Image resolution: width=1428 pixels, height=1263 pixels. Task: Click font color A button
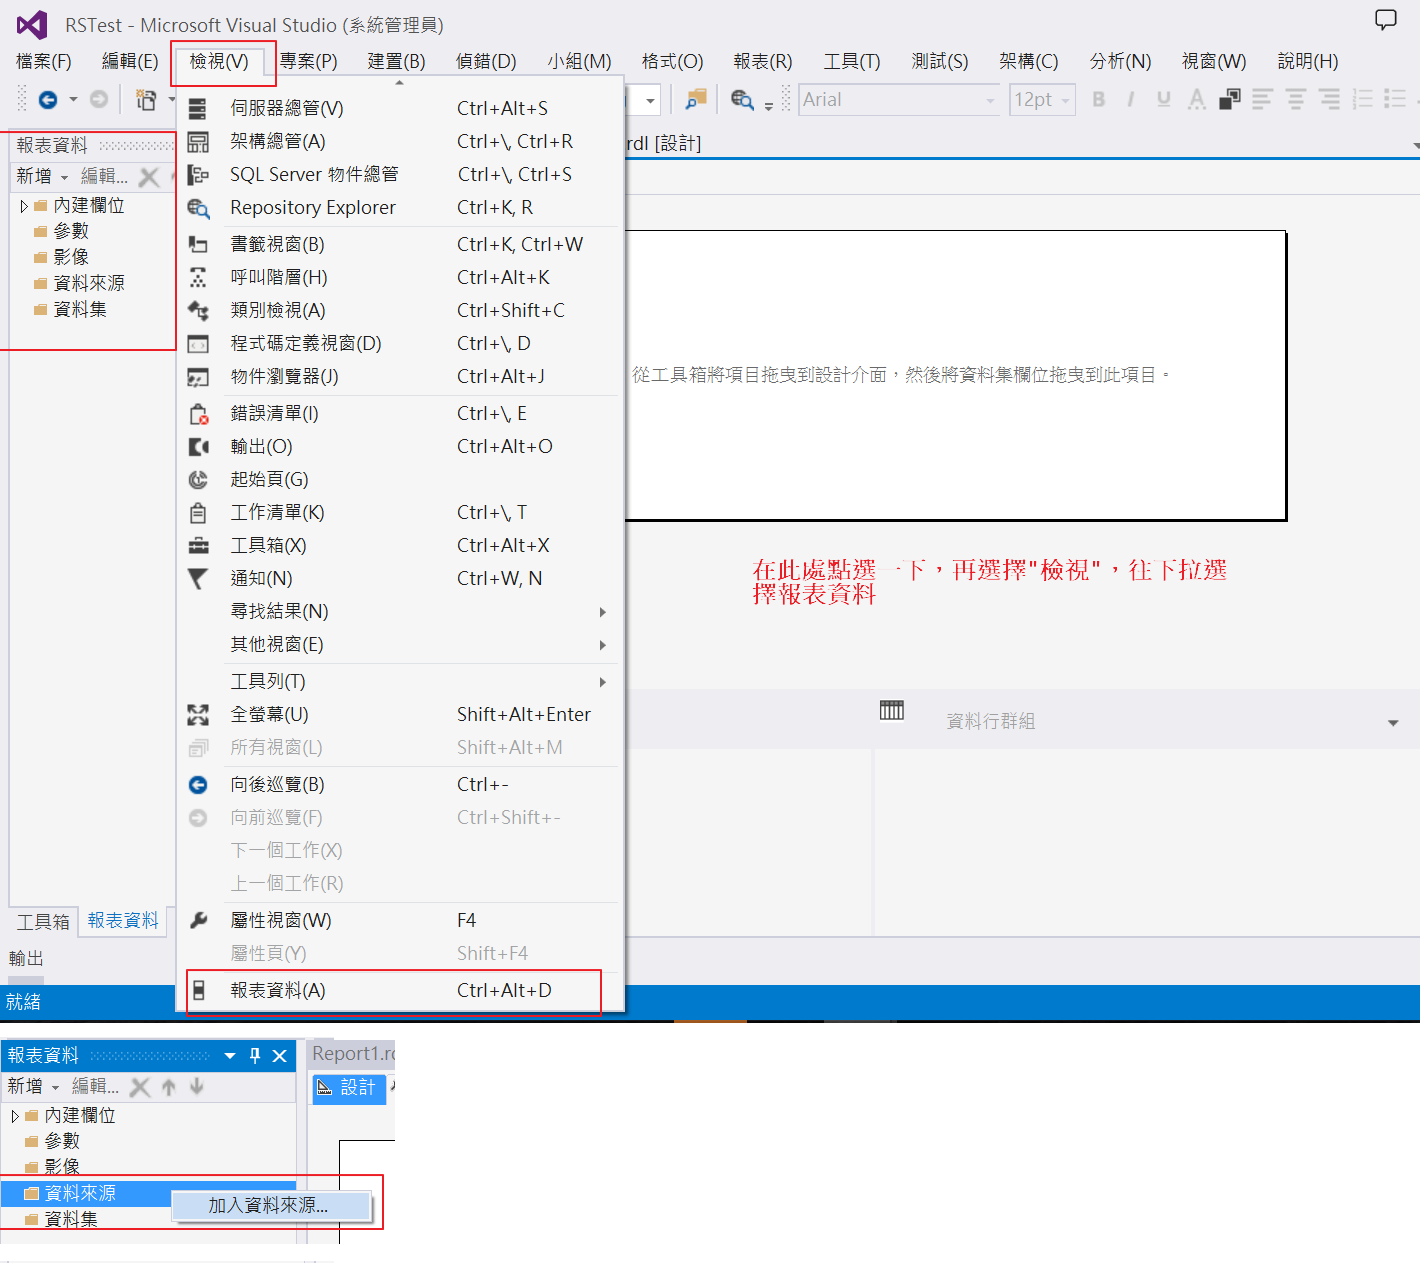click(x=1196, y=99)
